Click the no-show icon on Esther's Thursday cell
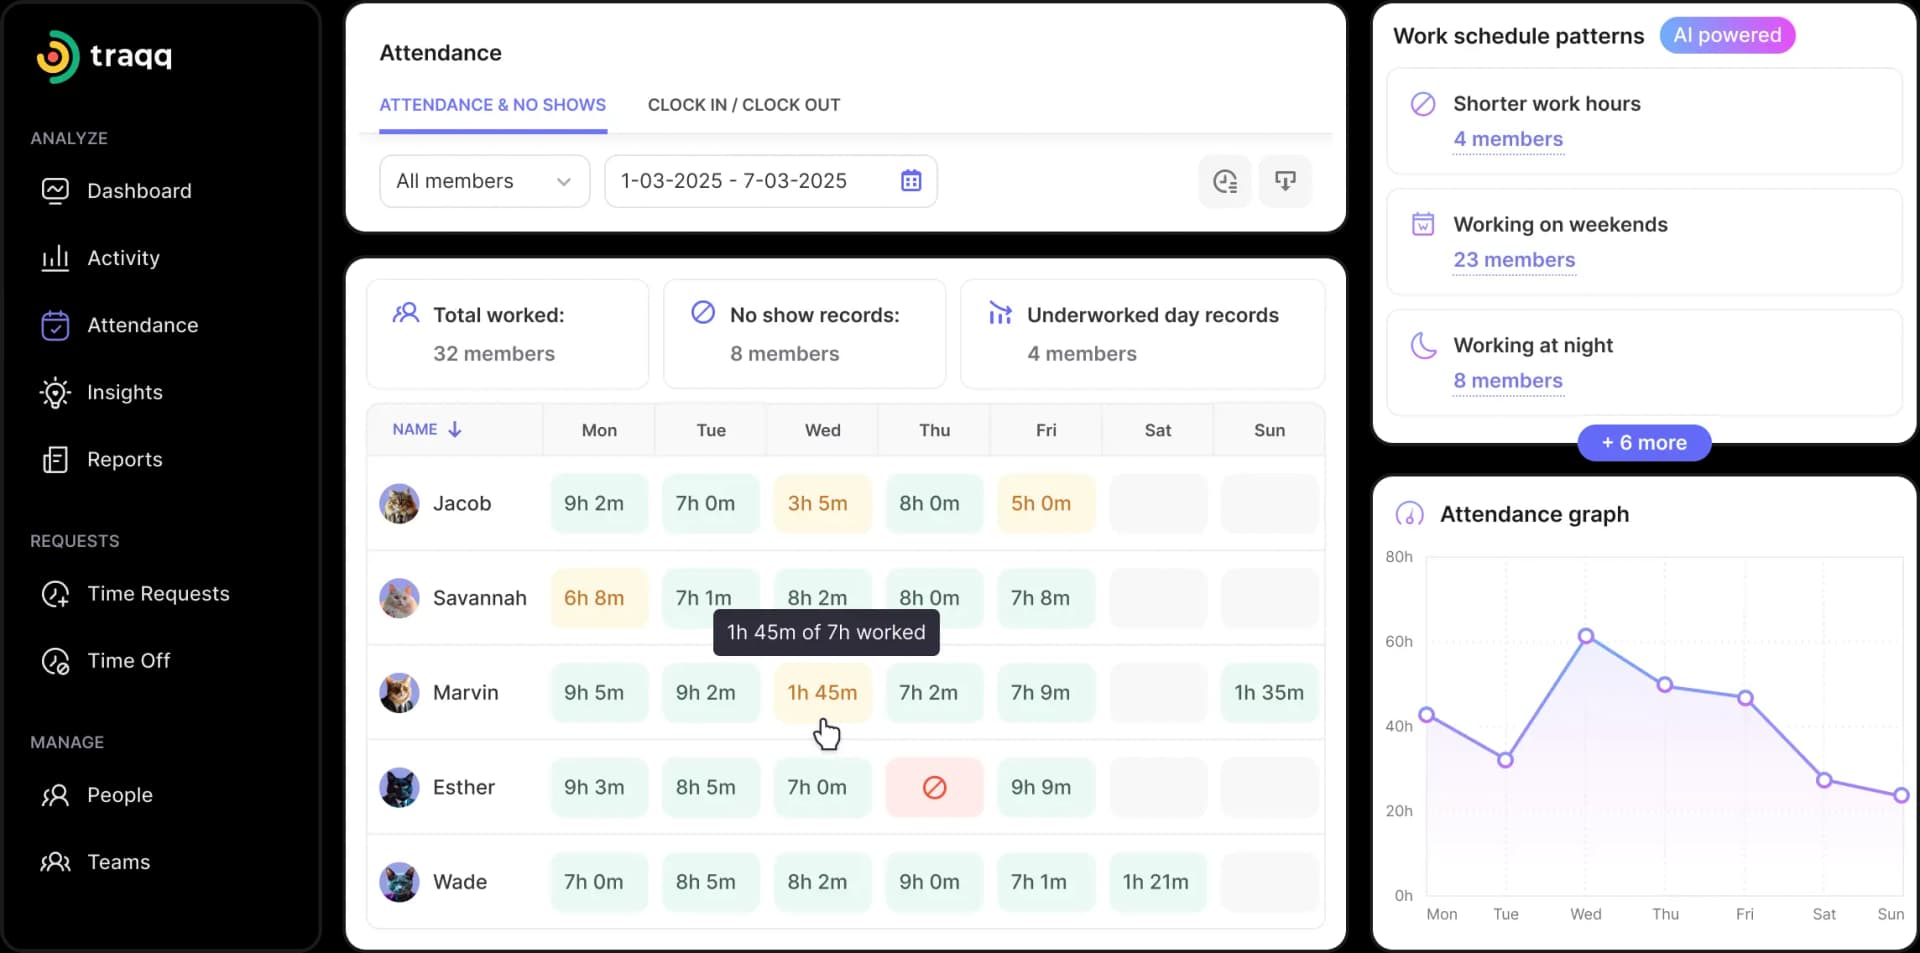The image size is (1920, 953). (x=934, y=787)
